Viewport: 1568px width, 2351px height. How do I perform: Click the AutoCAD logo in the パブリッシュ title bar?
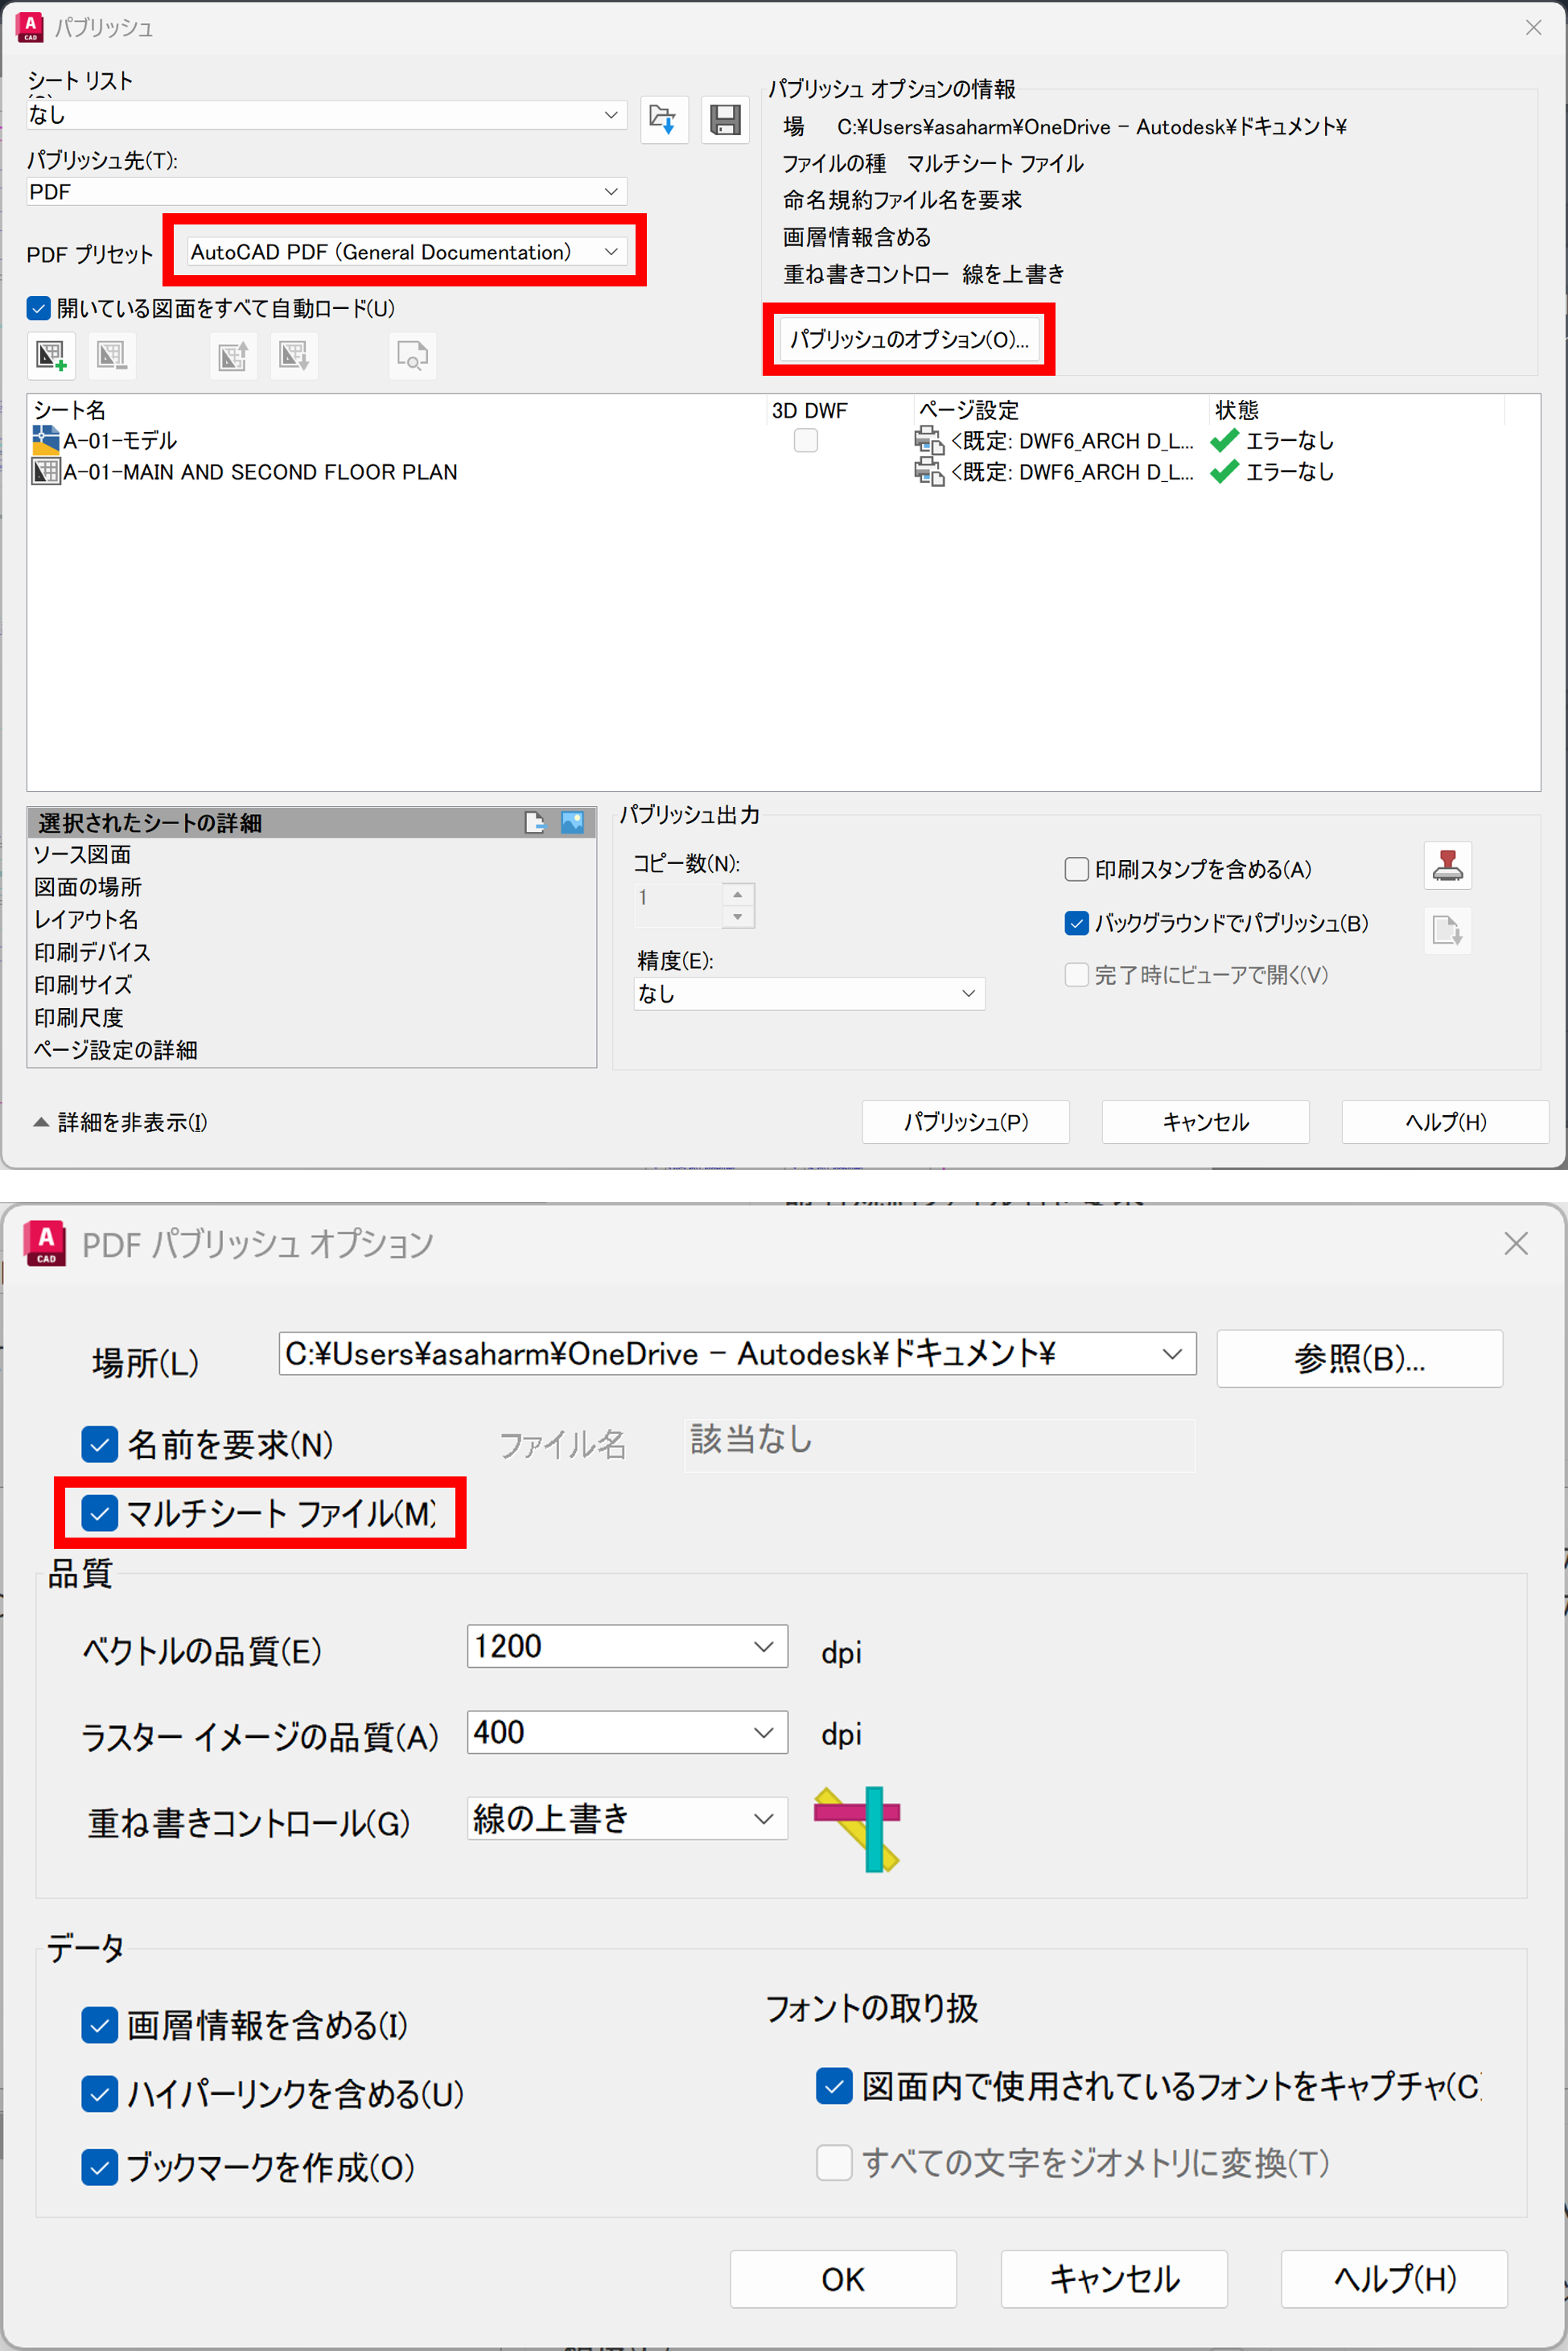[x=30, y=27]
